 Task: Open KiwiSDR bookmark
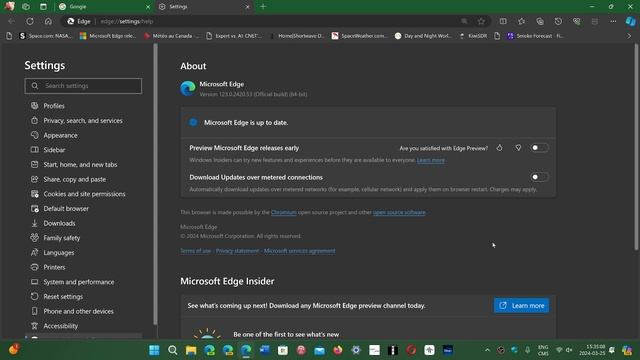(x=473, y=36)
